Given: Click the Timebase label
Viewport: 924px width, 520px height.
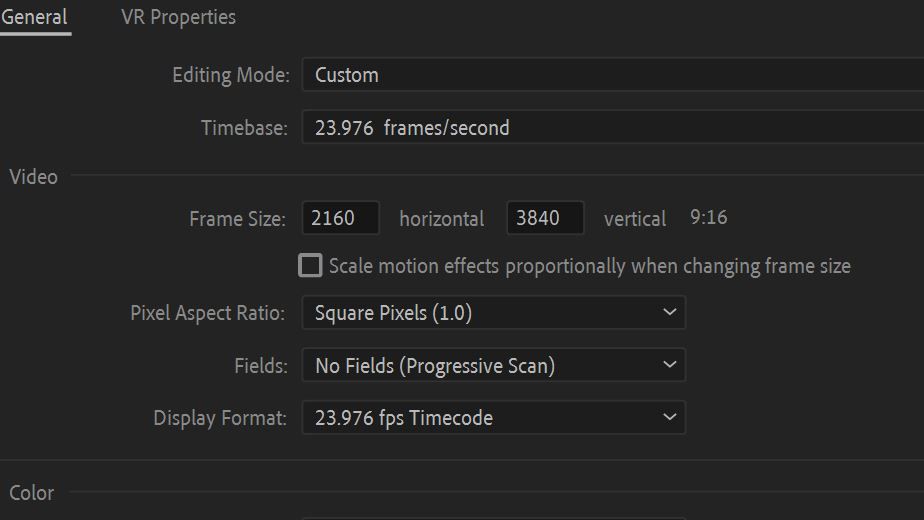Looking at the screenshot, I should [x=244, y=128].
